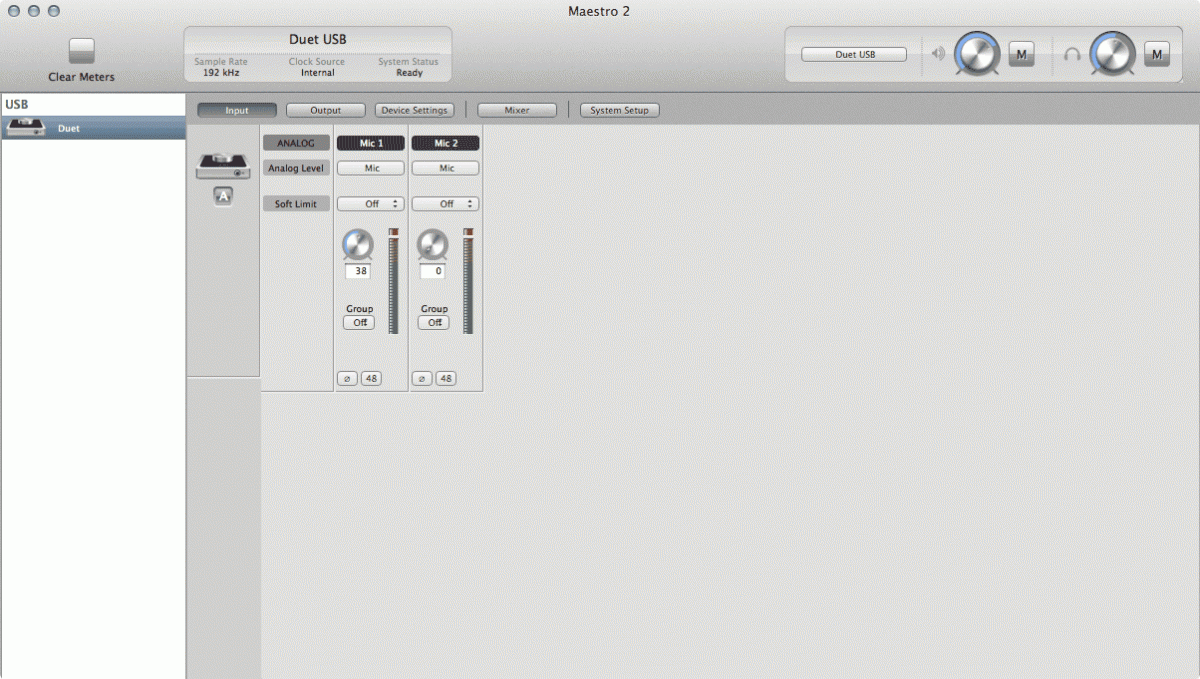Open the Mic 2 Analog Level selector
This screenshot has height=679, width=1200.
coord(445,168)
